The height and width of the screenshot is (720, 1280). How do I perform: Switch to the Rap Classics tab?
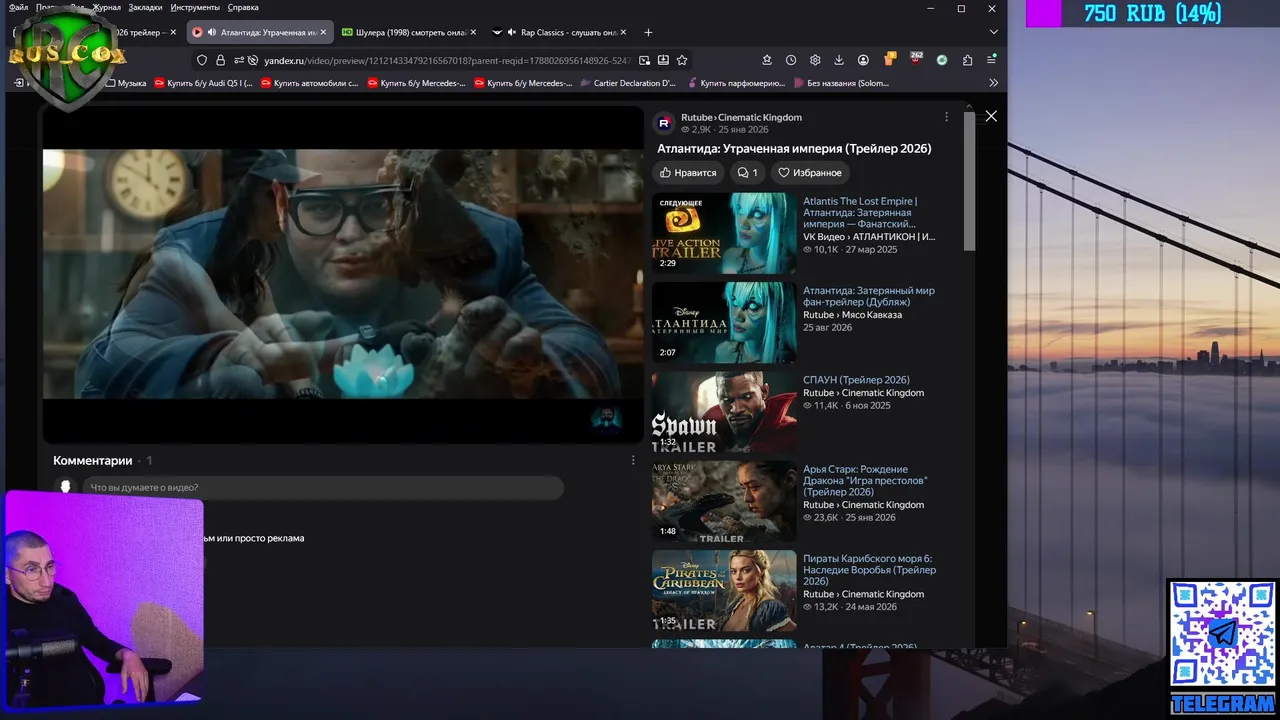(x=558, y=32)
